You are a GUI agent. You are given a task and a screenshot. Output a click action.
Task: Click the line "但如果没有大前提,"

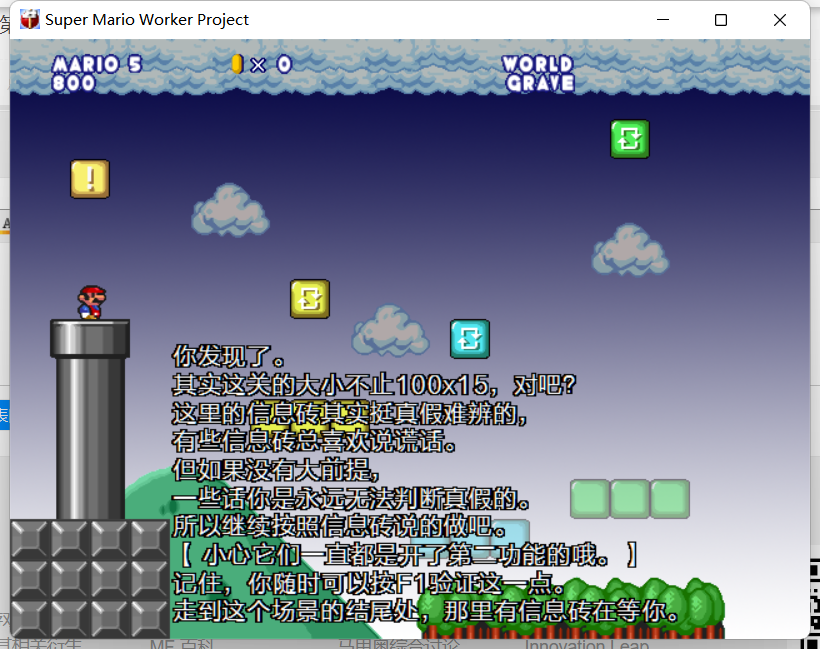276,470
